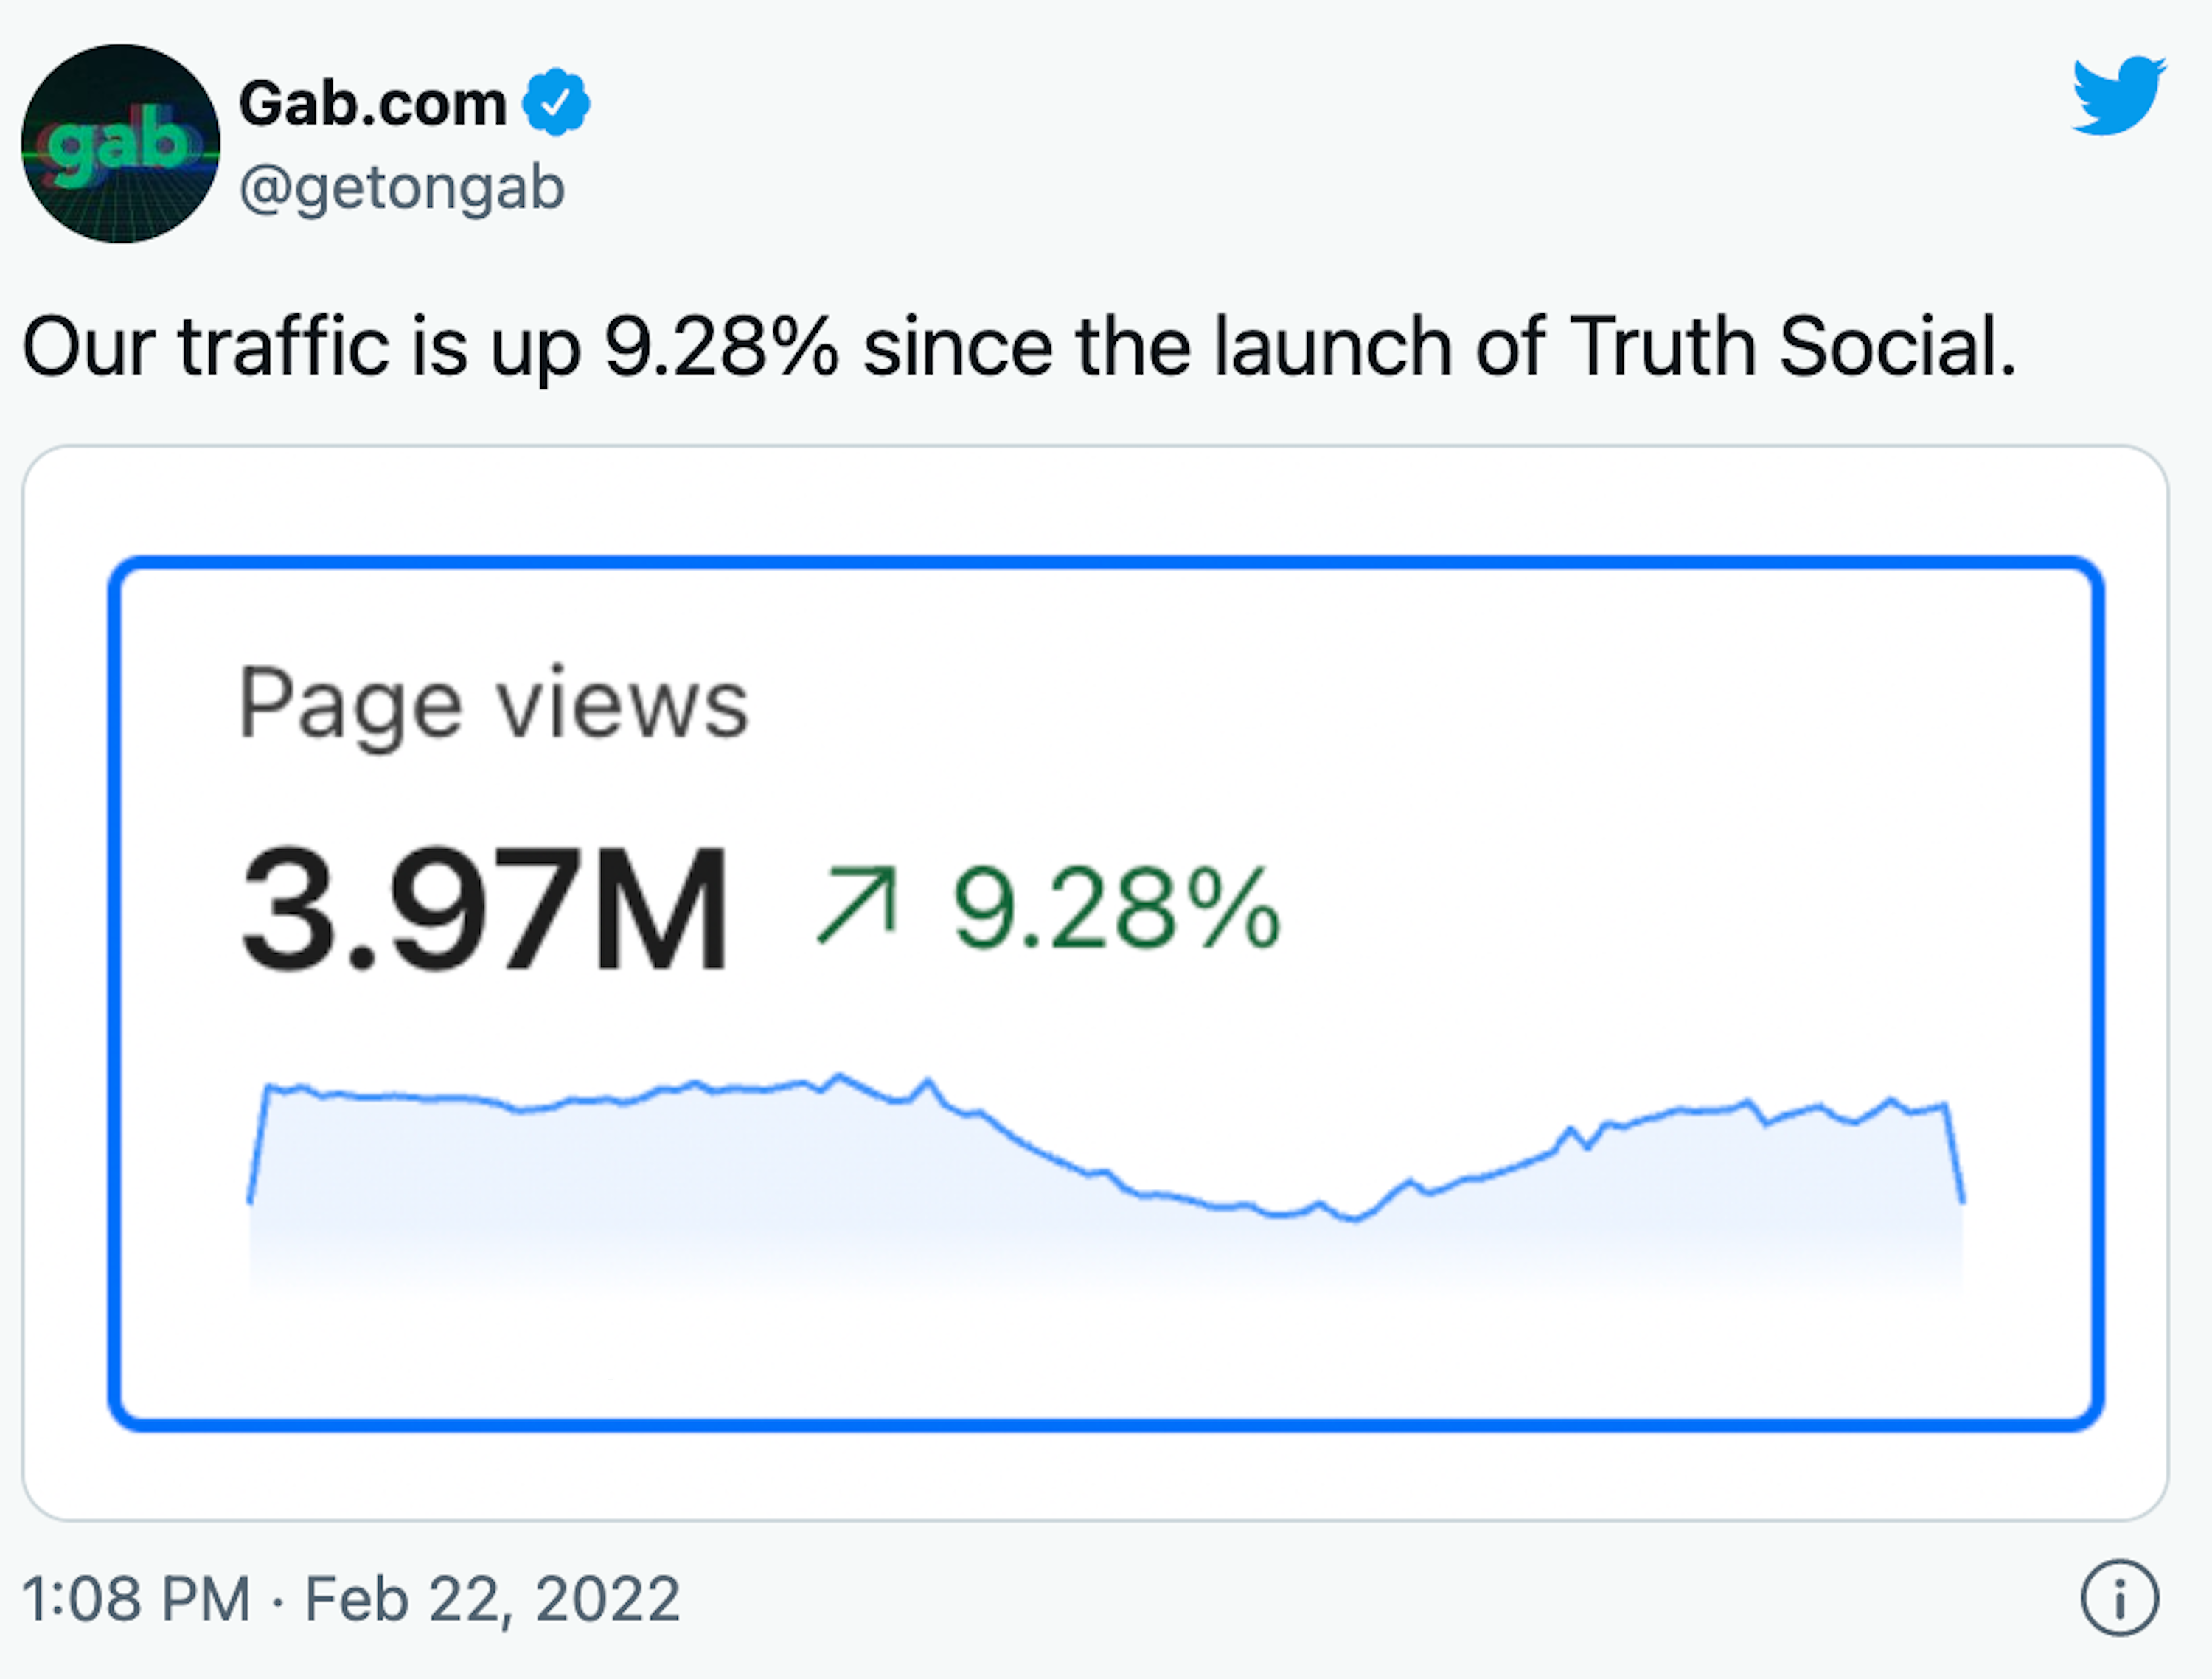The image size is (2212, 1679).
Task: Click the Twitter bird logo
Action: pyautogui.click(x=2118, y=96)
